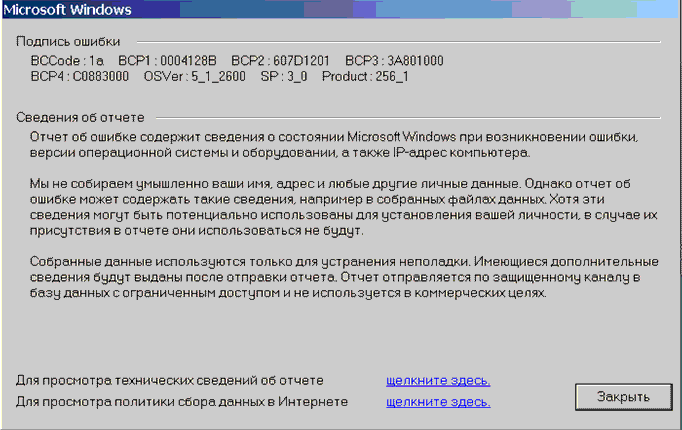Viewport: 682px width, 430px height.
Task: Select the Product : 256_1 text
Action: (365, 77)
